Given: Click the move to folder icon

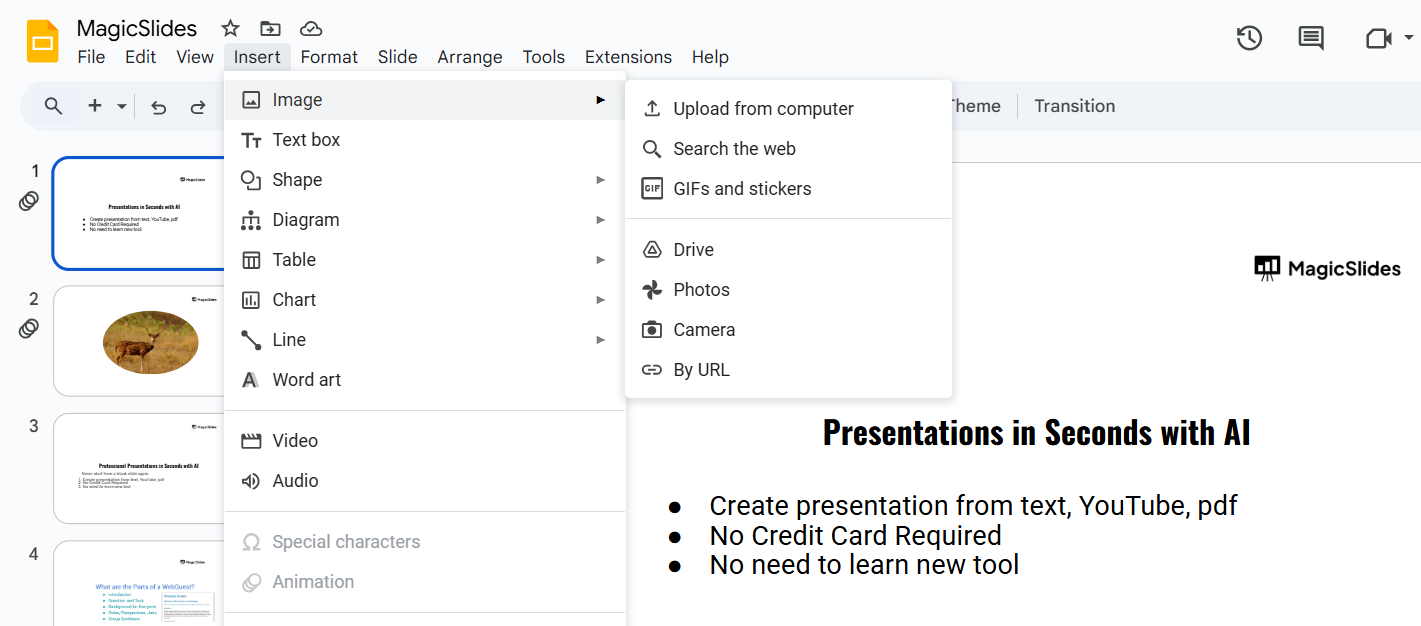Looking at the screenshot, I should point(270,28).
